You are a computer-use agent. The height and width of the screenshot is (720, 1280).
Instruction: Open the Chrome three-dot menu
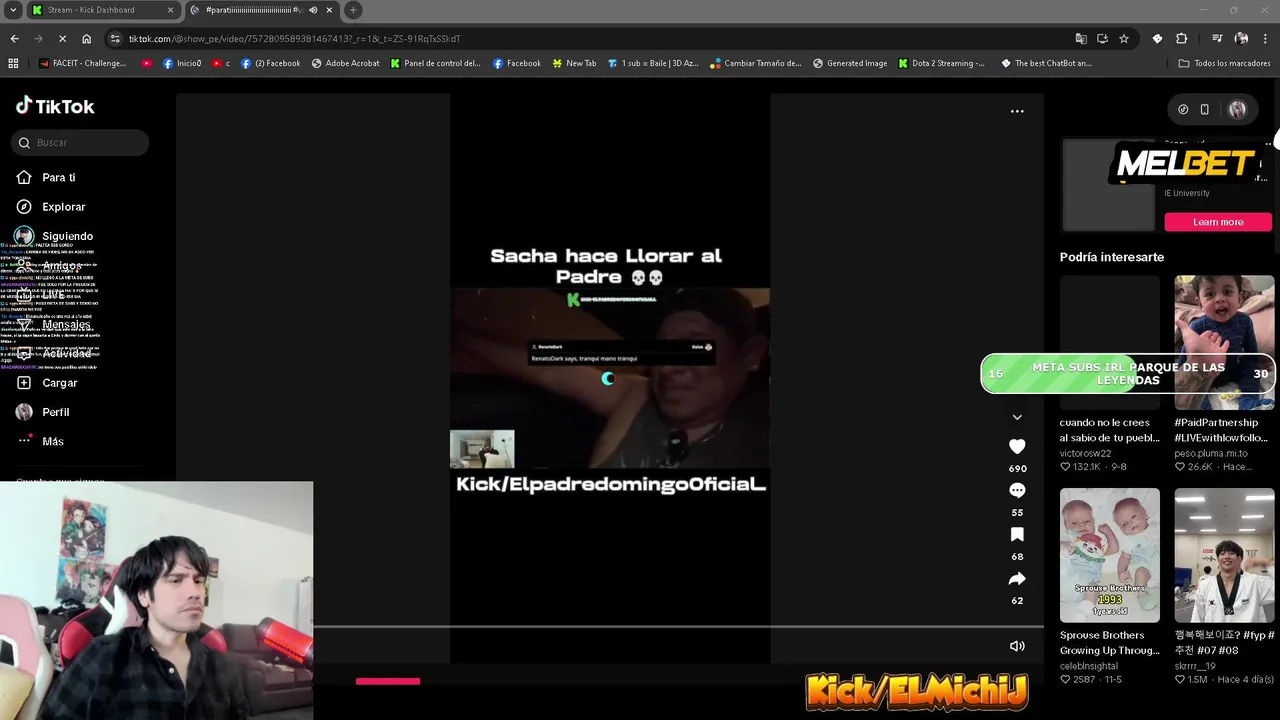(x=1265, y=38)
